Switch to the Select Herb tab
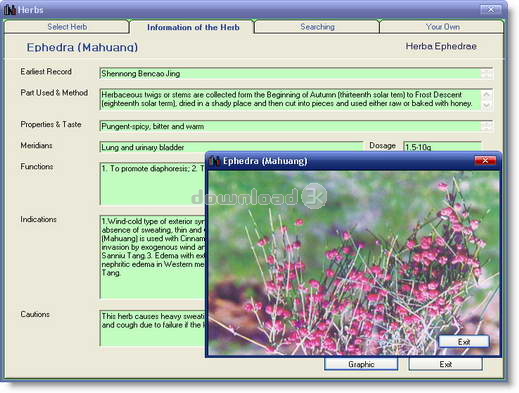This screenshot has height=393, width=519. click(67, 27)
